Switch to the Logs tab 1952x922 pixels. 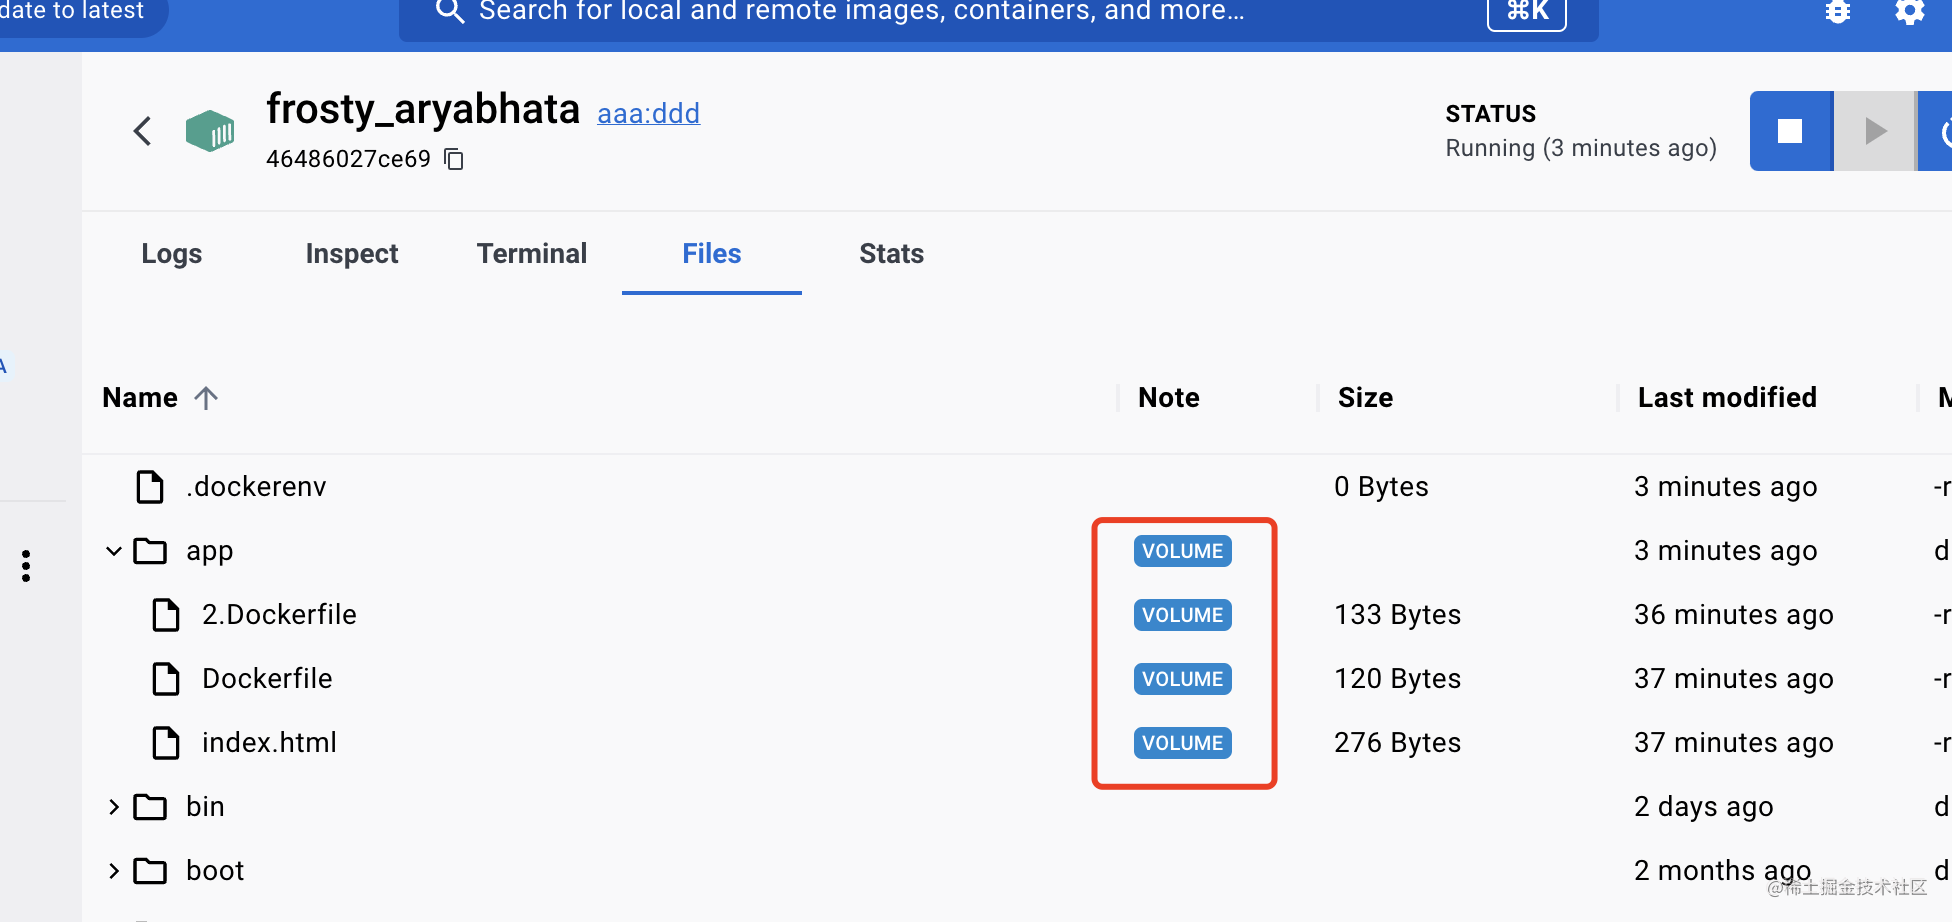point(171,254)
